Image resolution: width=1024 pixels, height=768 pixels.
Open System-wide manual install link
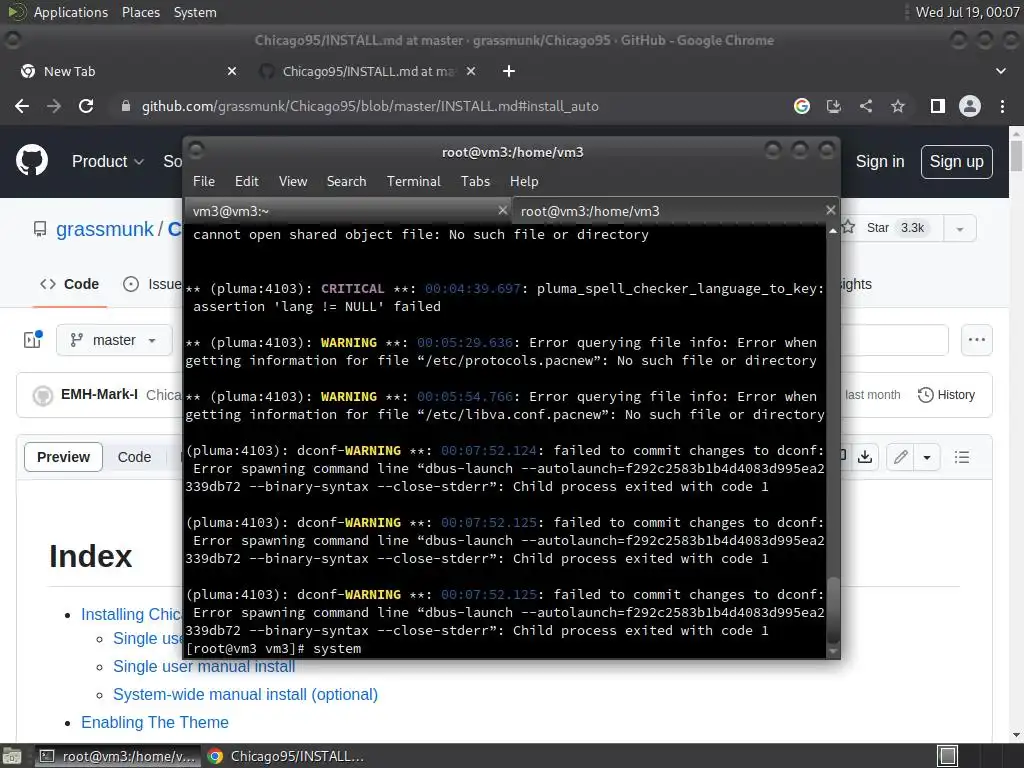coord(245,694)
